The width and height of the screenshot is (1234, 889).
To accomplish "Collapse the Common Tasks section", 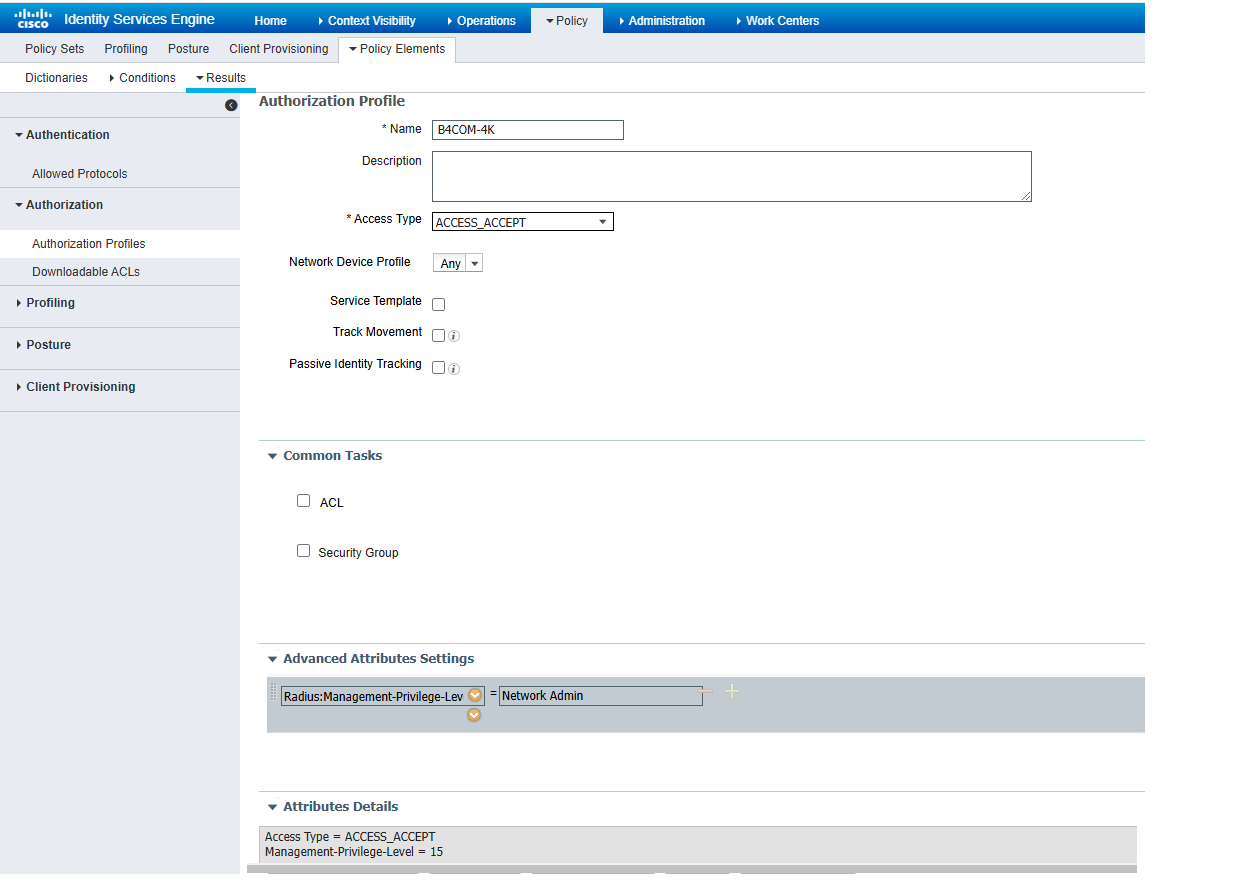I will point(272,456).
